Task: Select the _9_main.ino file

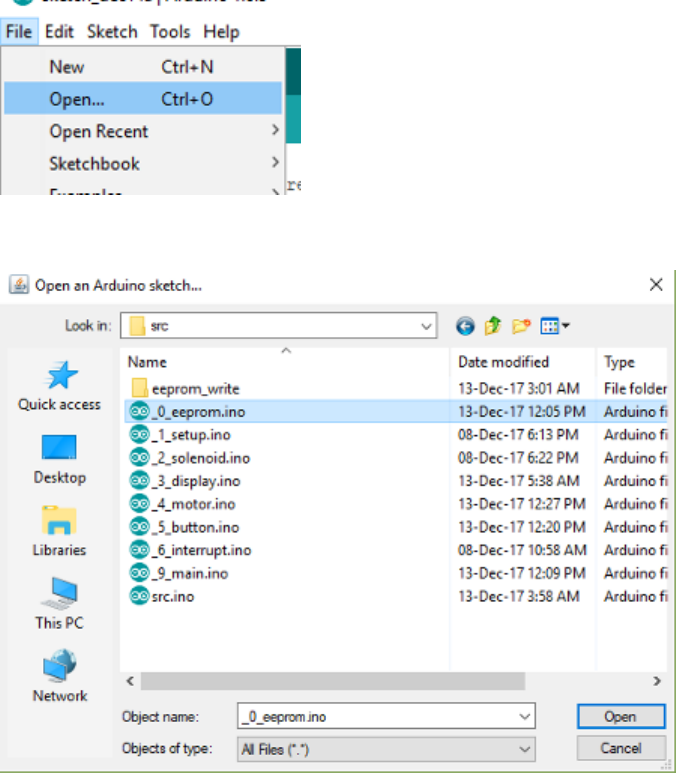Action: click(179, 573)
